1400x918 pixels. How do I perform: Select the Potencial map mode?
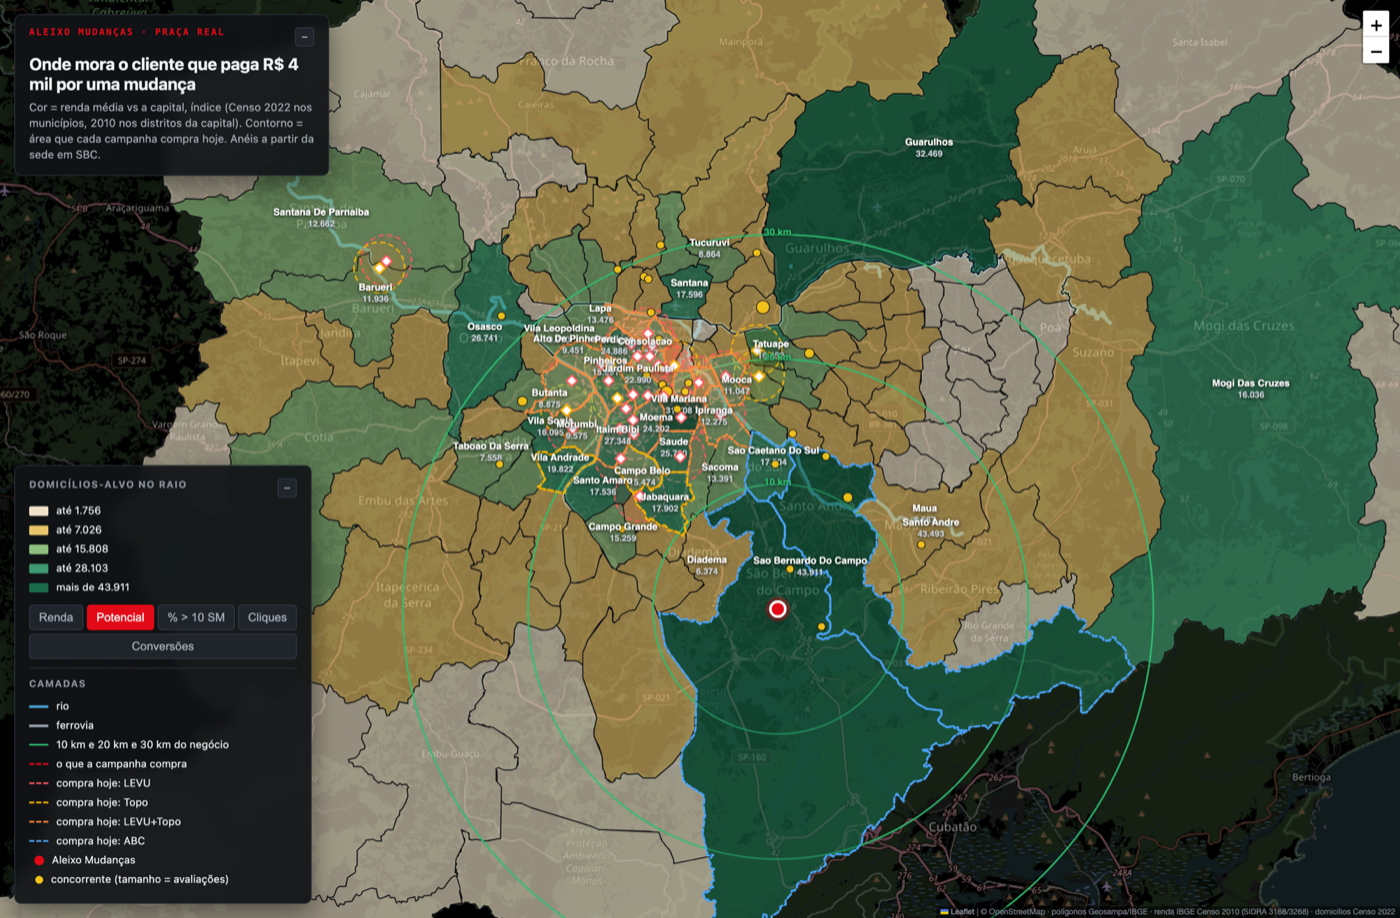click(120, 617)
